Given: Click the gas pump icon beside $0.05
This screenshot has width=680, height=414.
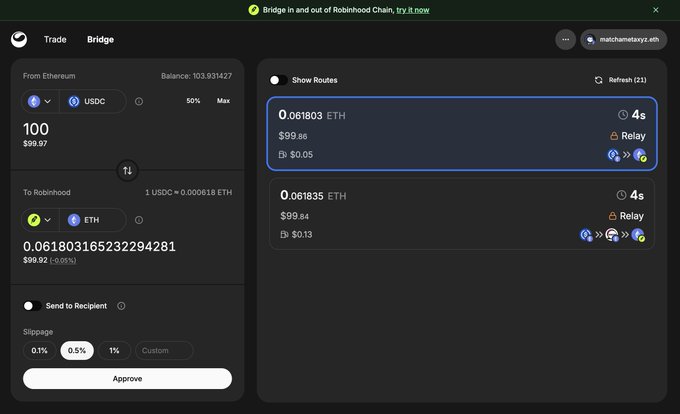Looking at the screenshot, I should (x=282, y=155).
